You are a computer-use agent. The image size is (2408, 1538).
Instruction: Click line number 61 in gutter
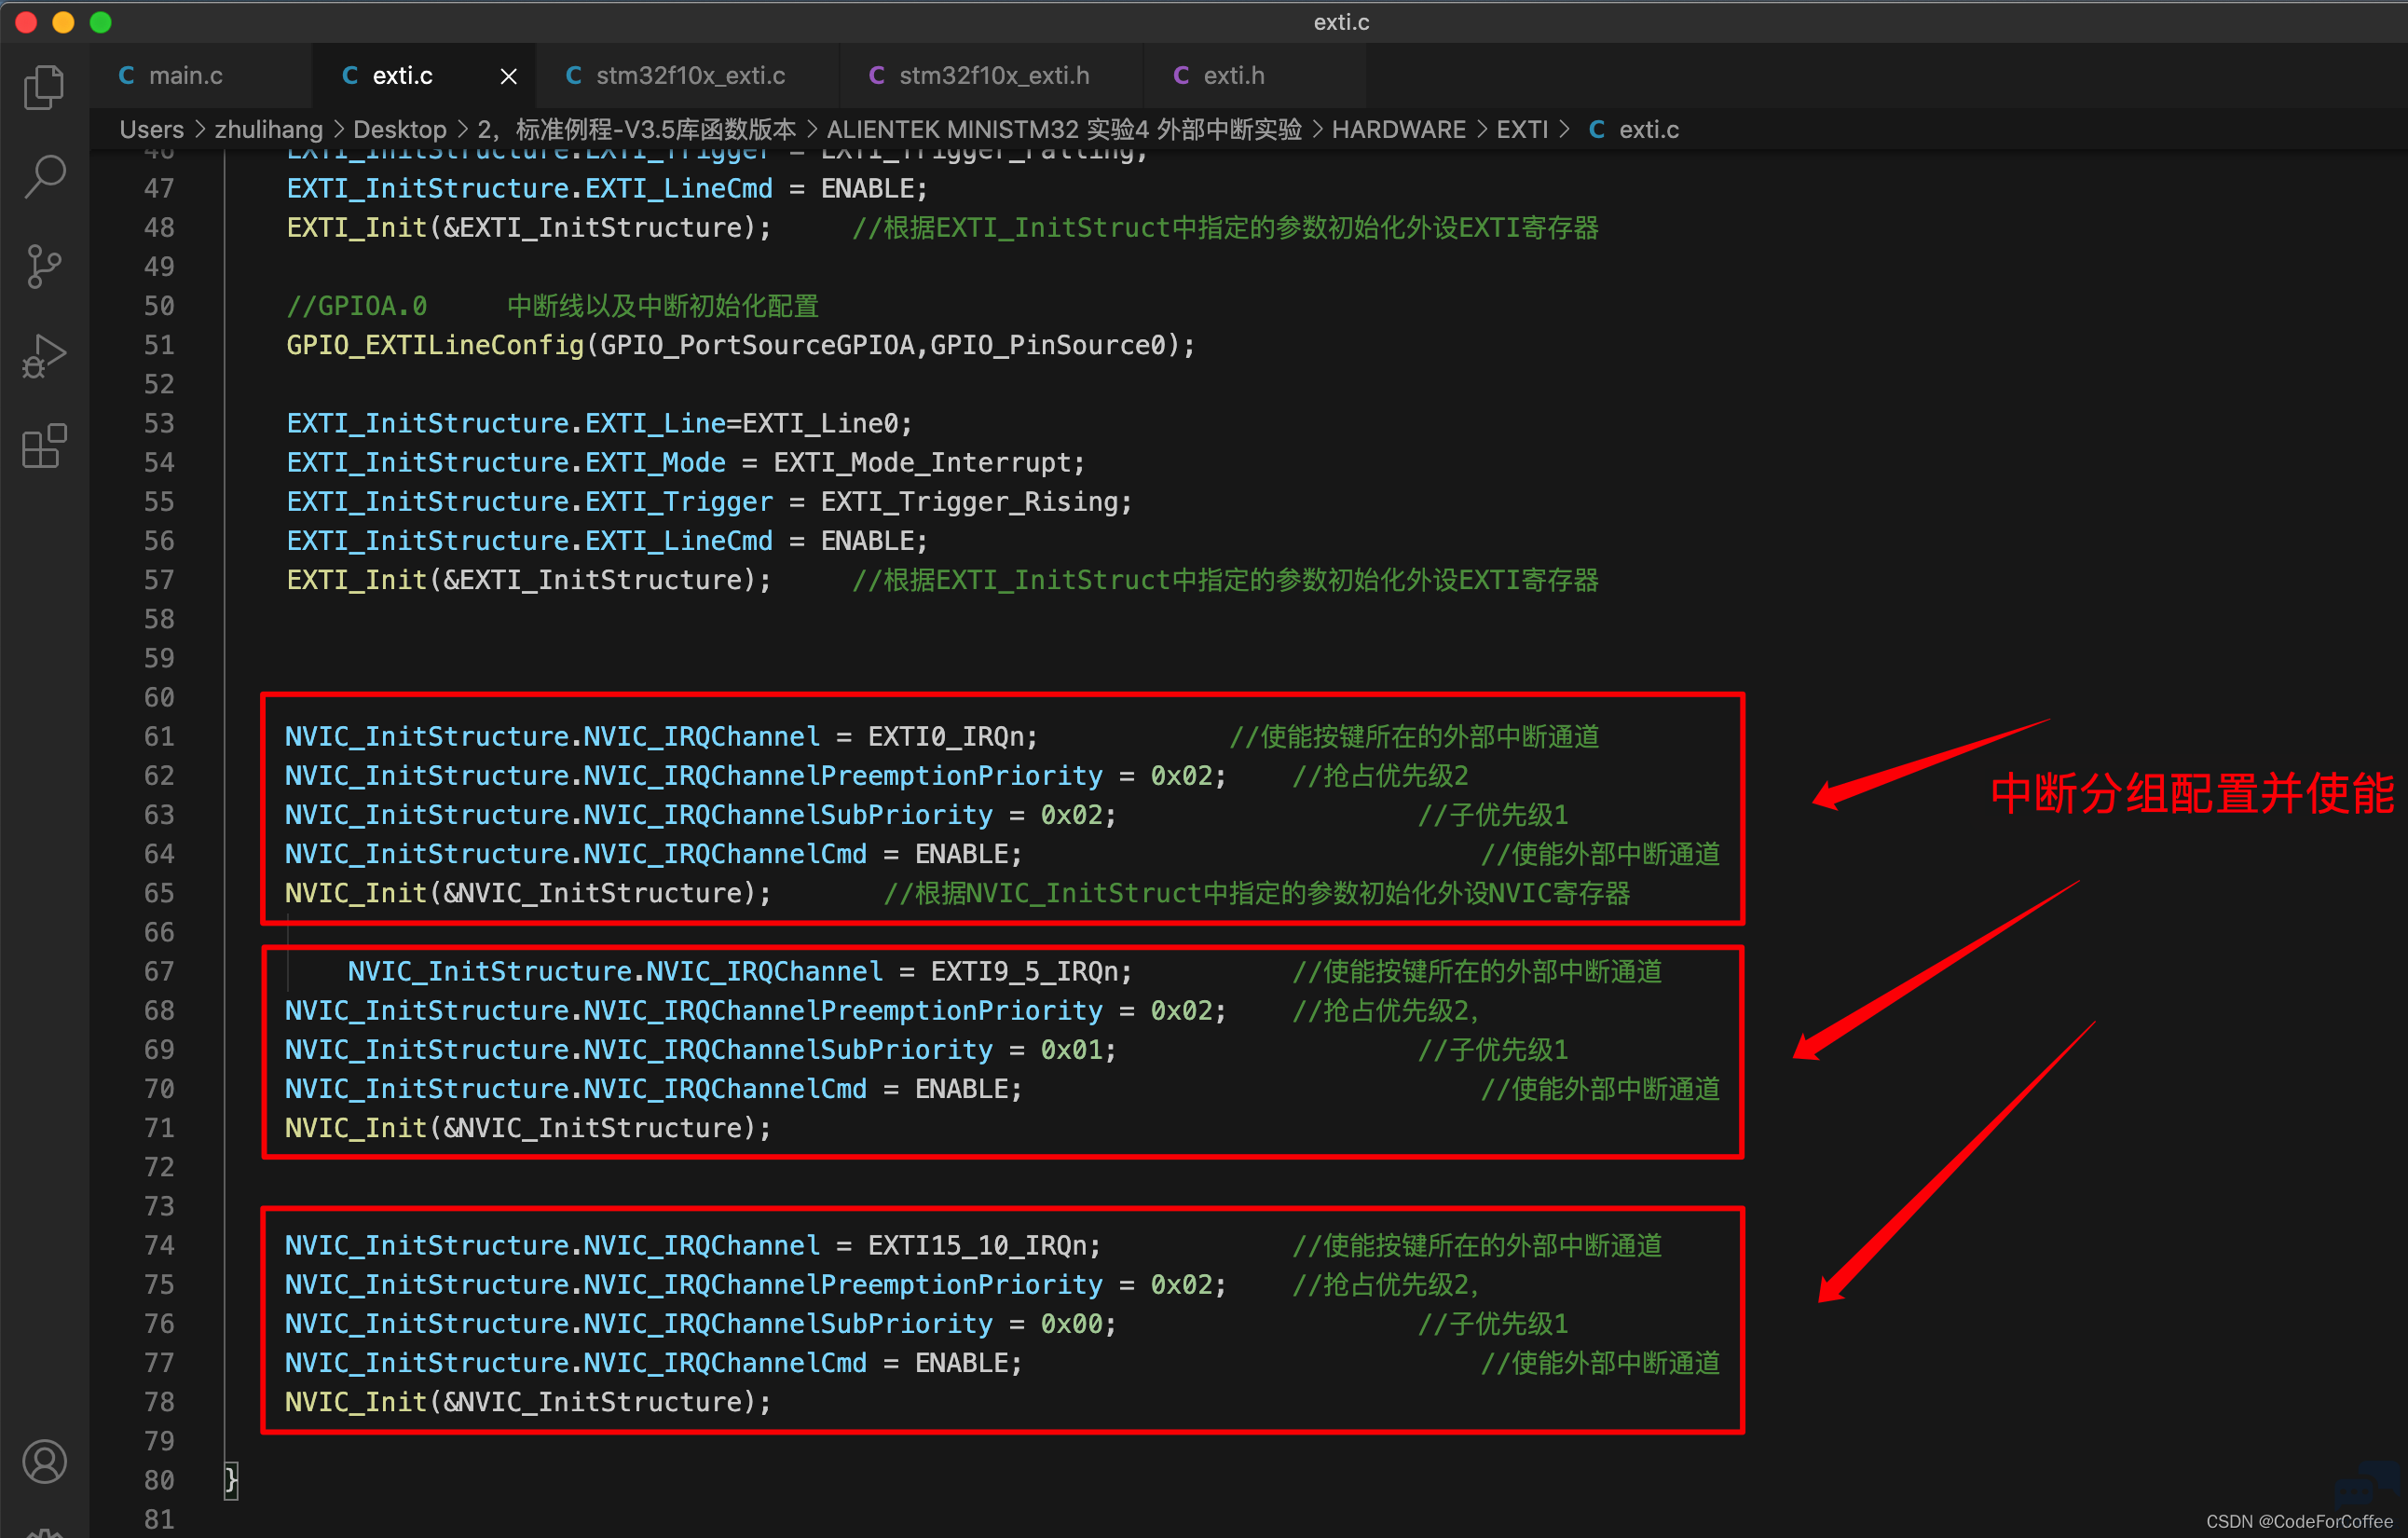coord(159,736)
